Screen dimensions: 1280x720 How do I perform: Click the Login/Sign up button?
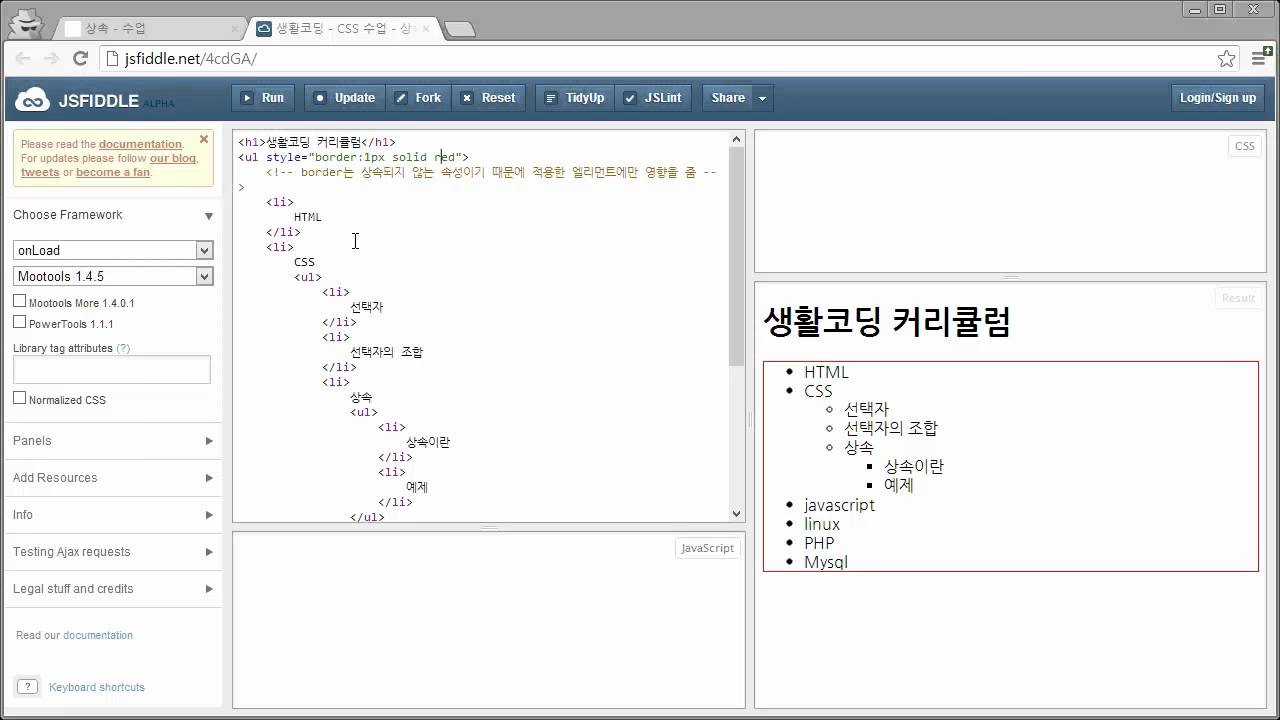(1217, 98)
